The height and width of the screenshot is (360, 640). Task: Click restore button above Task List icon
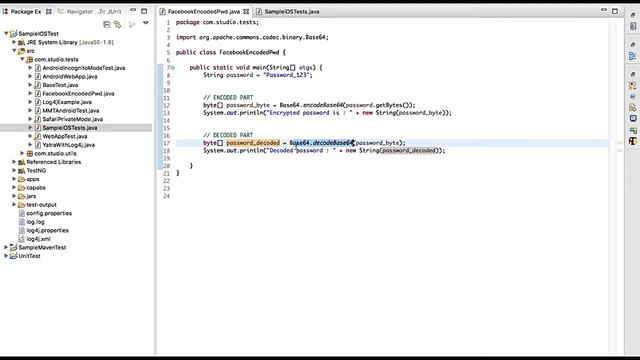click(x=633, y=15)
